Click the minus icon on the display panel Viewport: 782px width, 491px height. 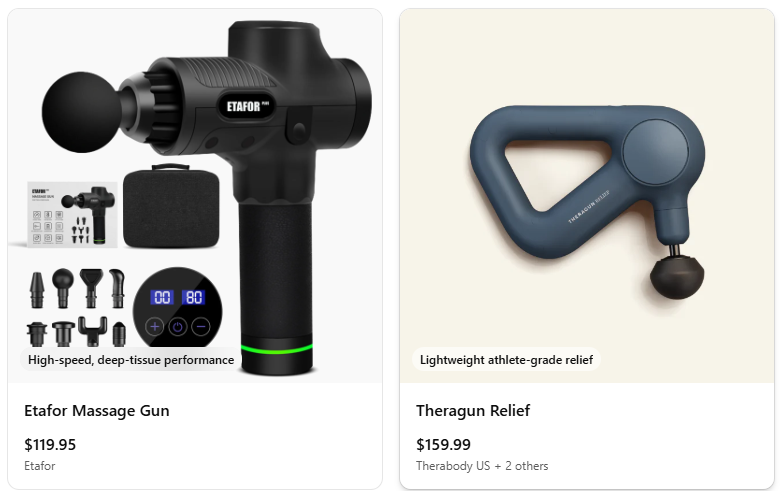tap(200, 327)
